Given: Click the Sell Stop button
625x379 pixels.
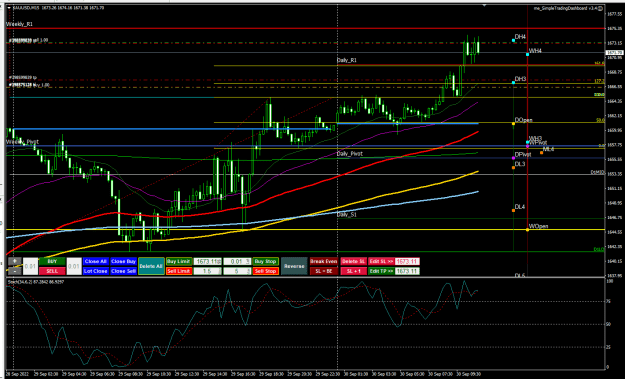Looking at the screenshot, I should [265, 271].
